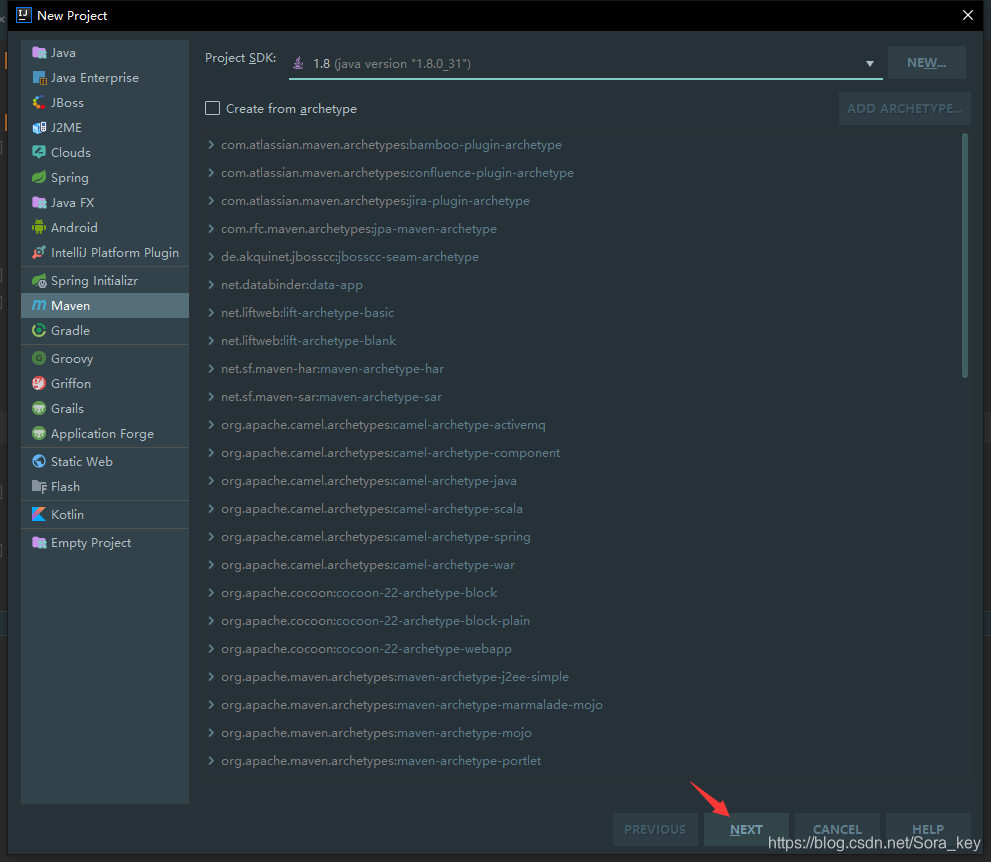The height and width of the screenshot is (862, 991).
Task: Click the Spring leaf icon
Action: 39,178
